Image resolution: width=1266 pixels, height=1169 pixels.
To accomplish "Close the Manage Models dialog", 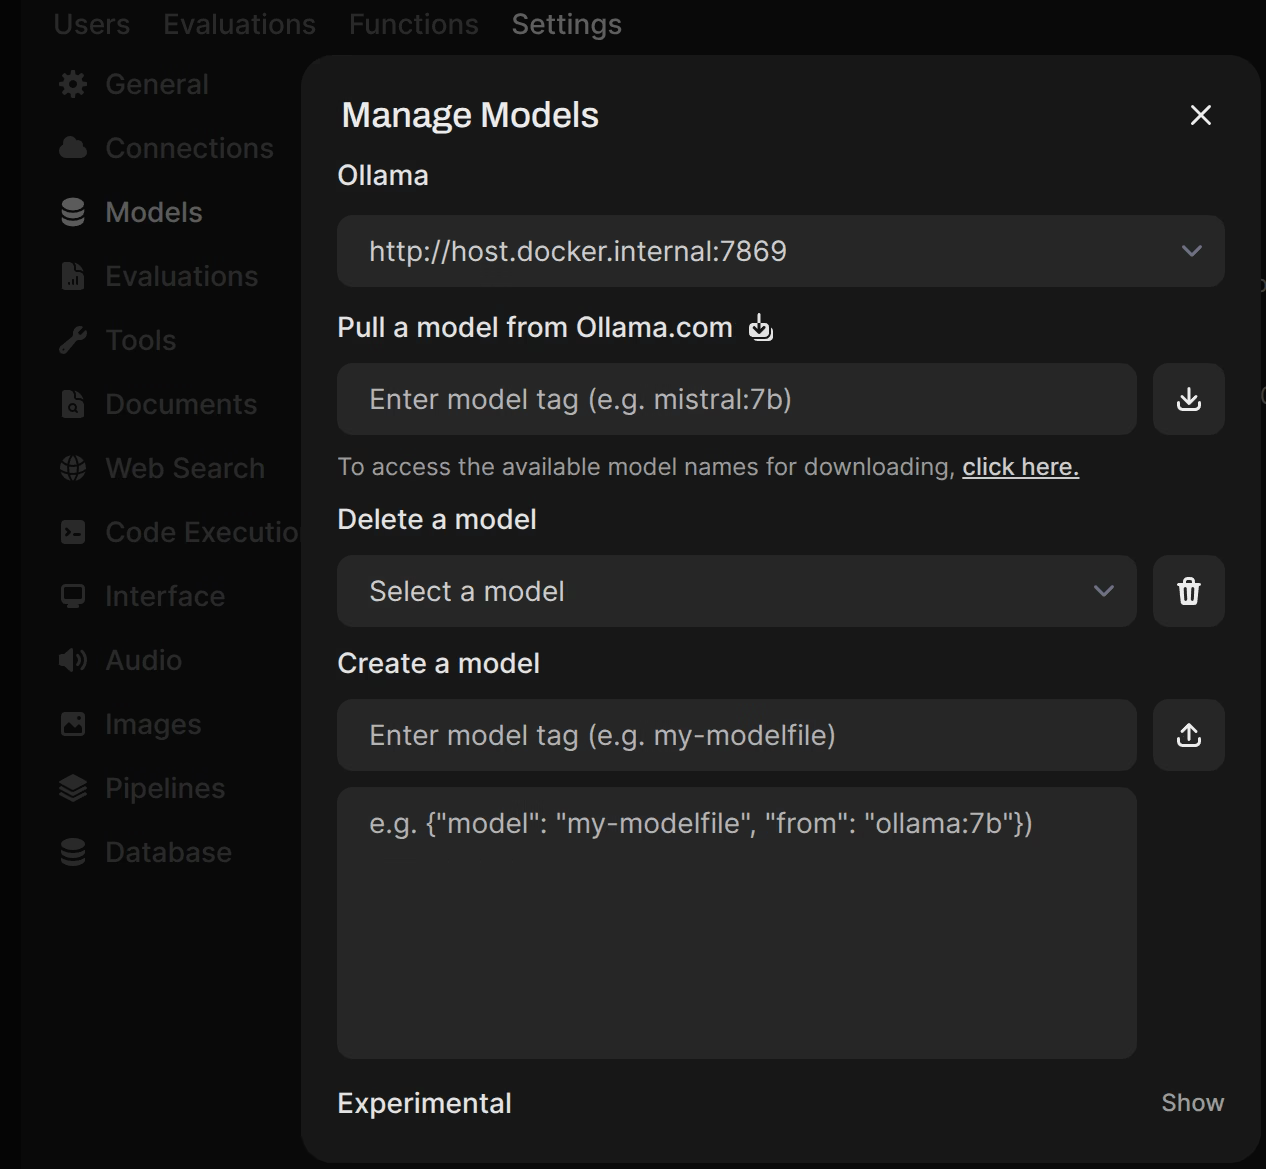I will [1201, 115].
